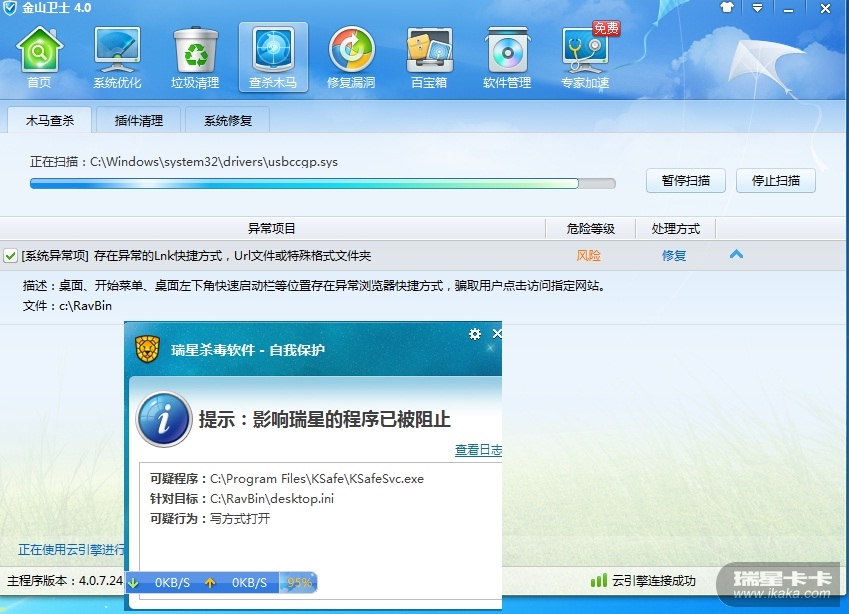Click 暂停扫描 pause scan button

(x=685, y=180)
